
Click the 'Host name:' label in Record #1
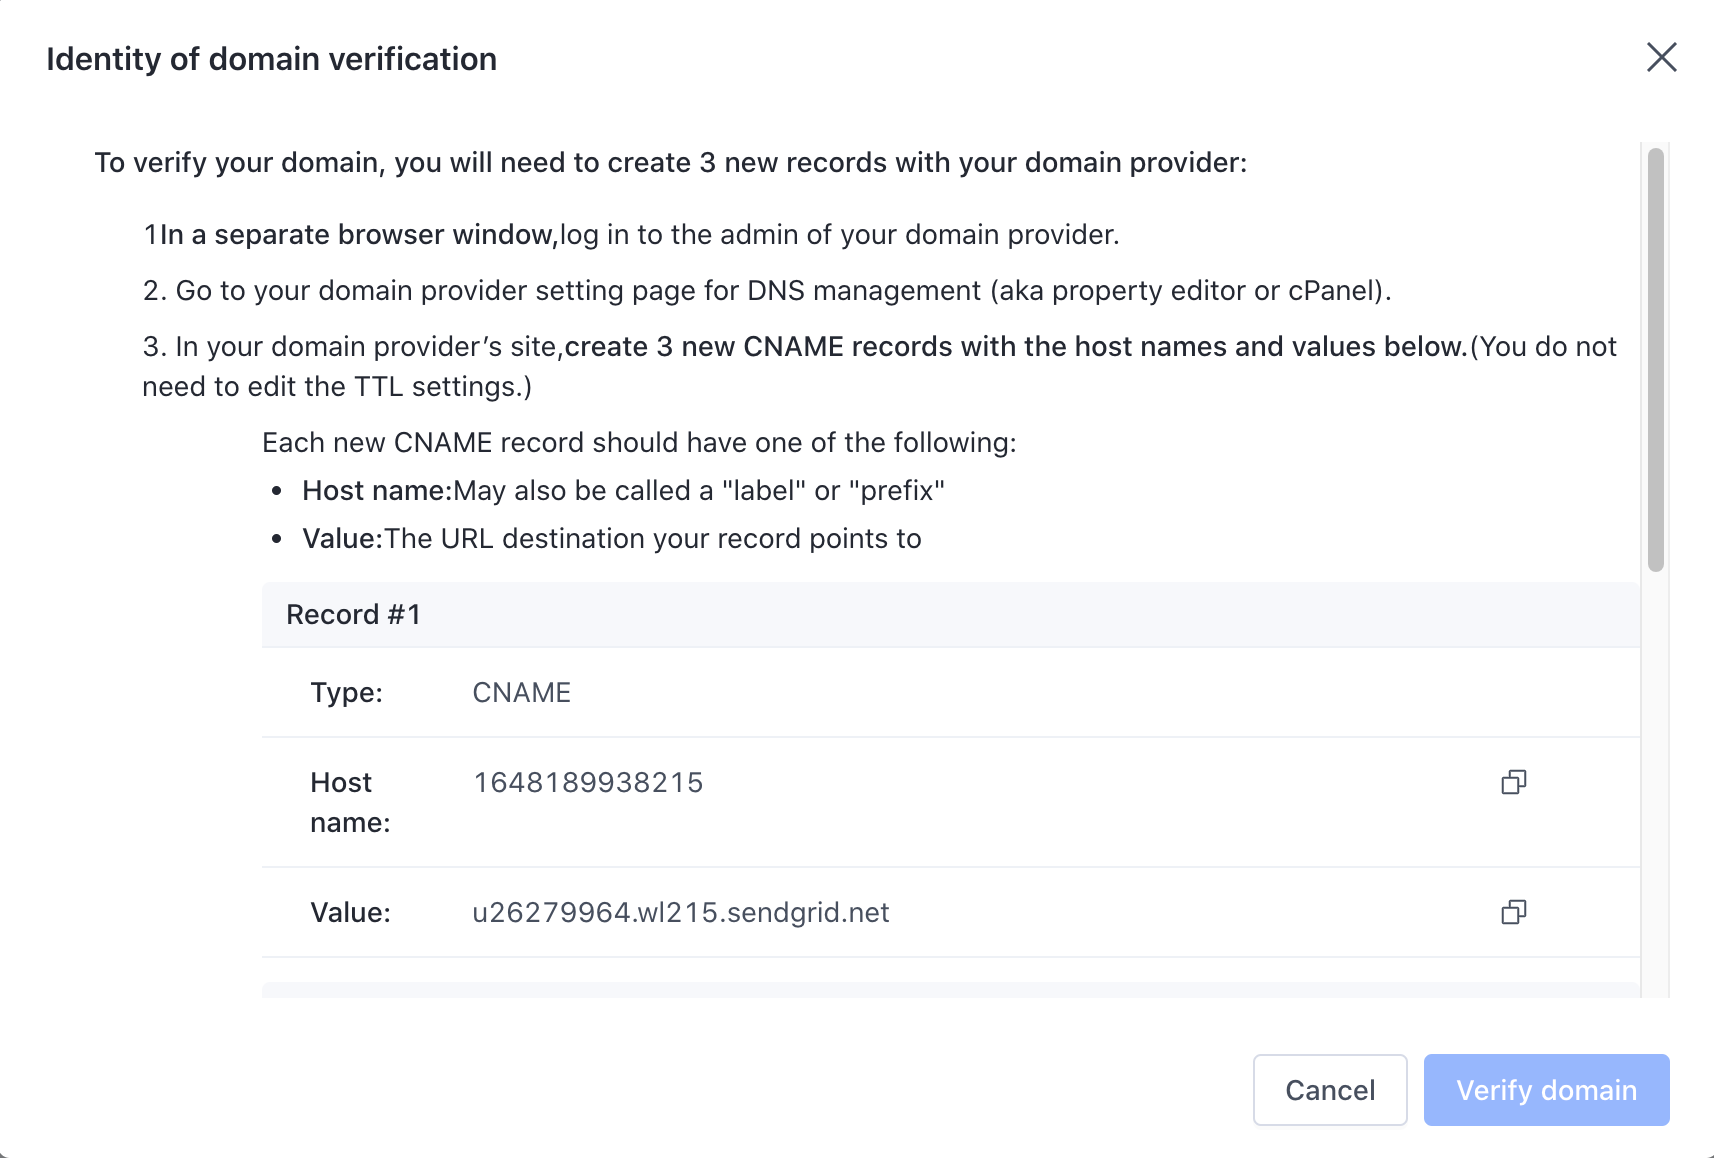coord(349,802)
